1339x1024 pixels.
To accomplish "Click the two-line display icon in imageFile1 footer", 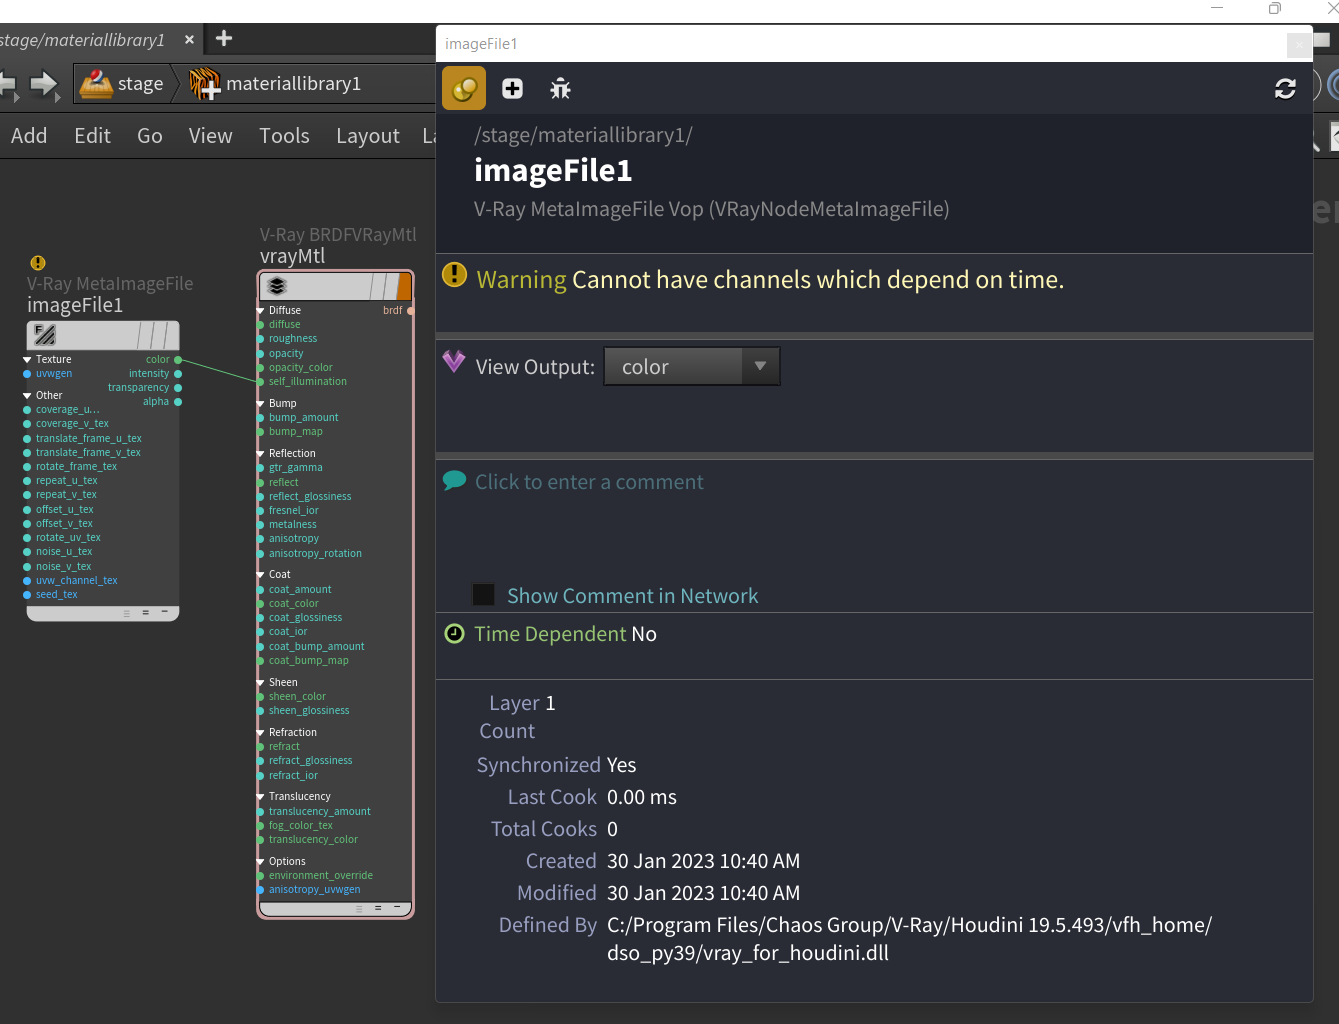I will click(146, 612).
